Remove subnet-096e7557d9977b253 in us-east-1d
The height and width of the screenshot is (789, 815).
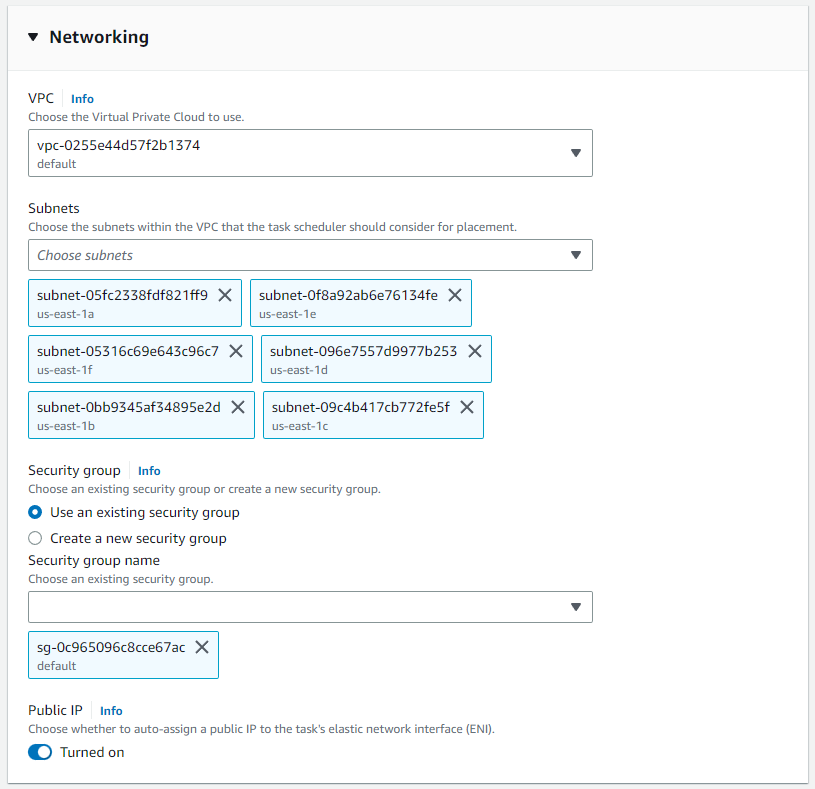click(475, 351)
